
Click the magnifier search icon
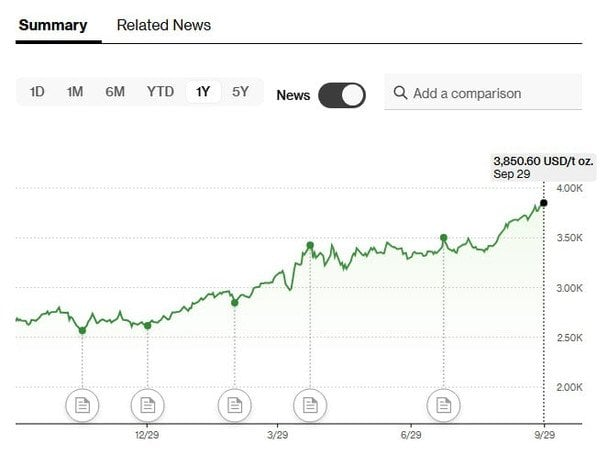click(x=400, y=93)
